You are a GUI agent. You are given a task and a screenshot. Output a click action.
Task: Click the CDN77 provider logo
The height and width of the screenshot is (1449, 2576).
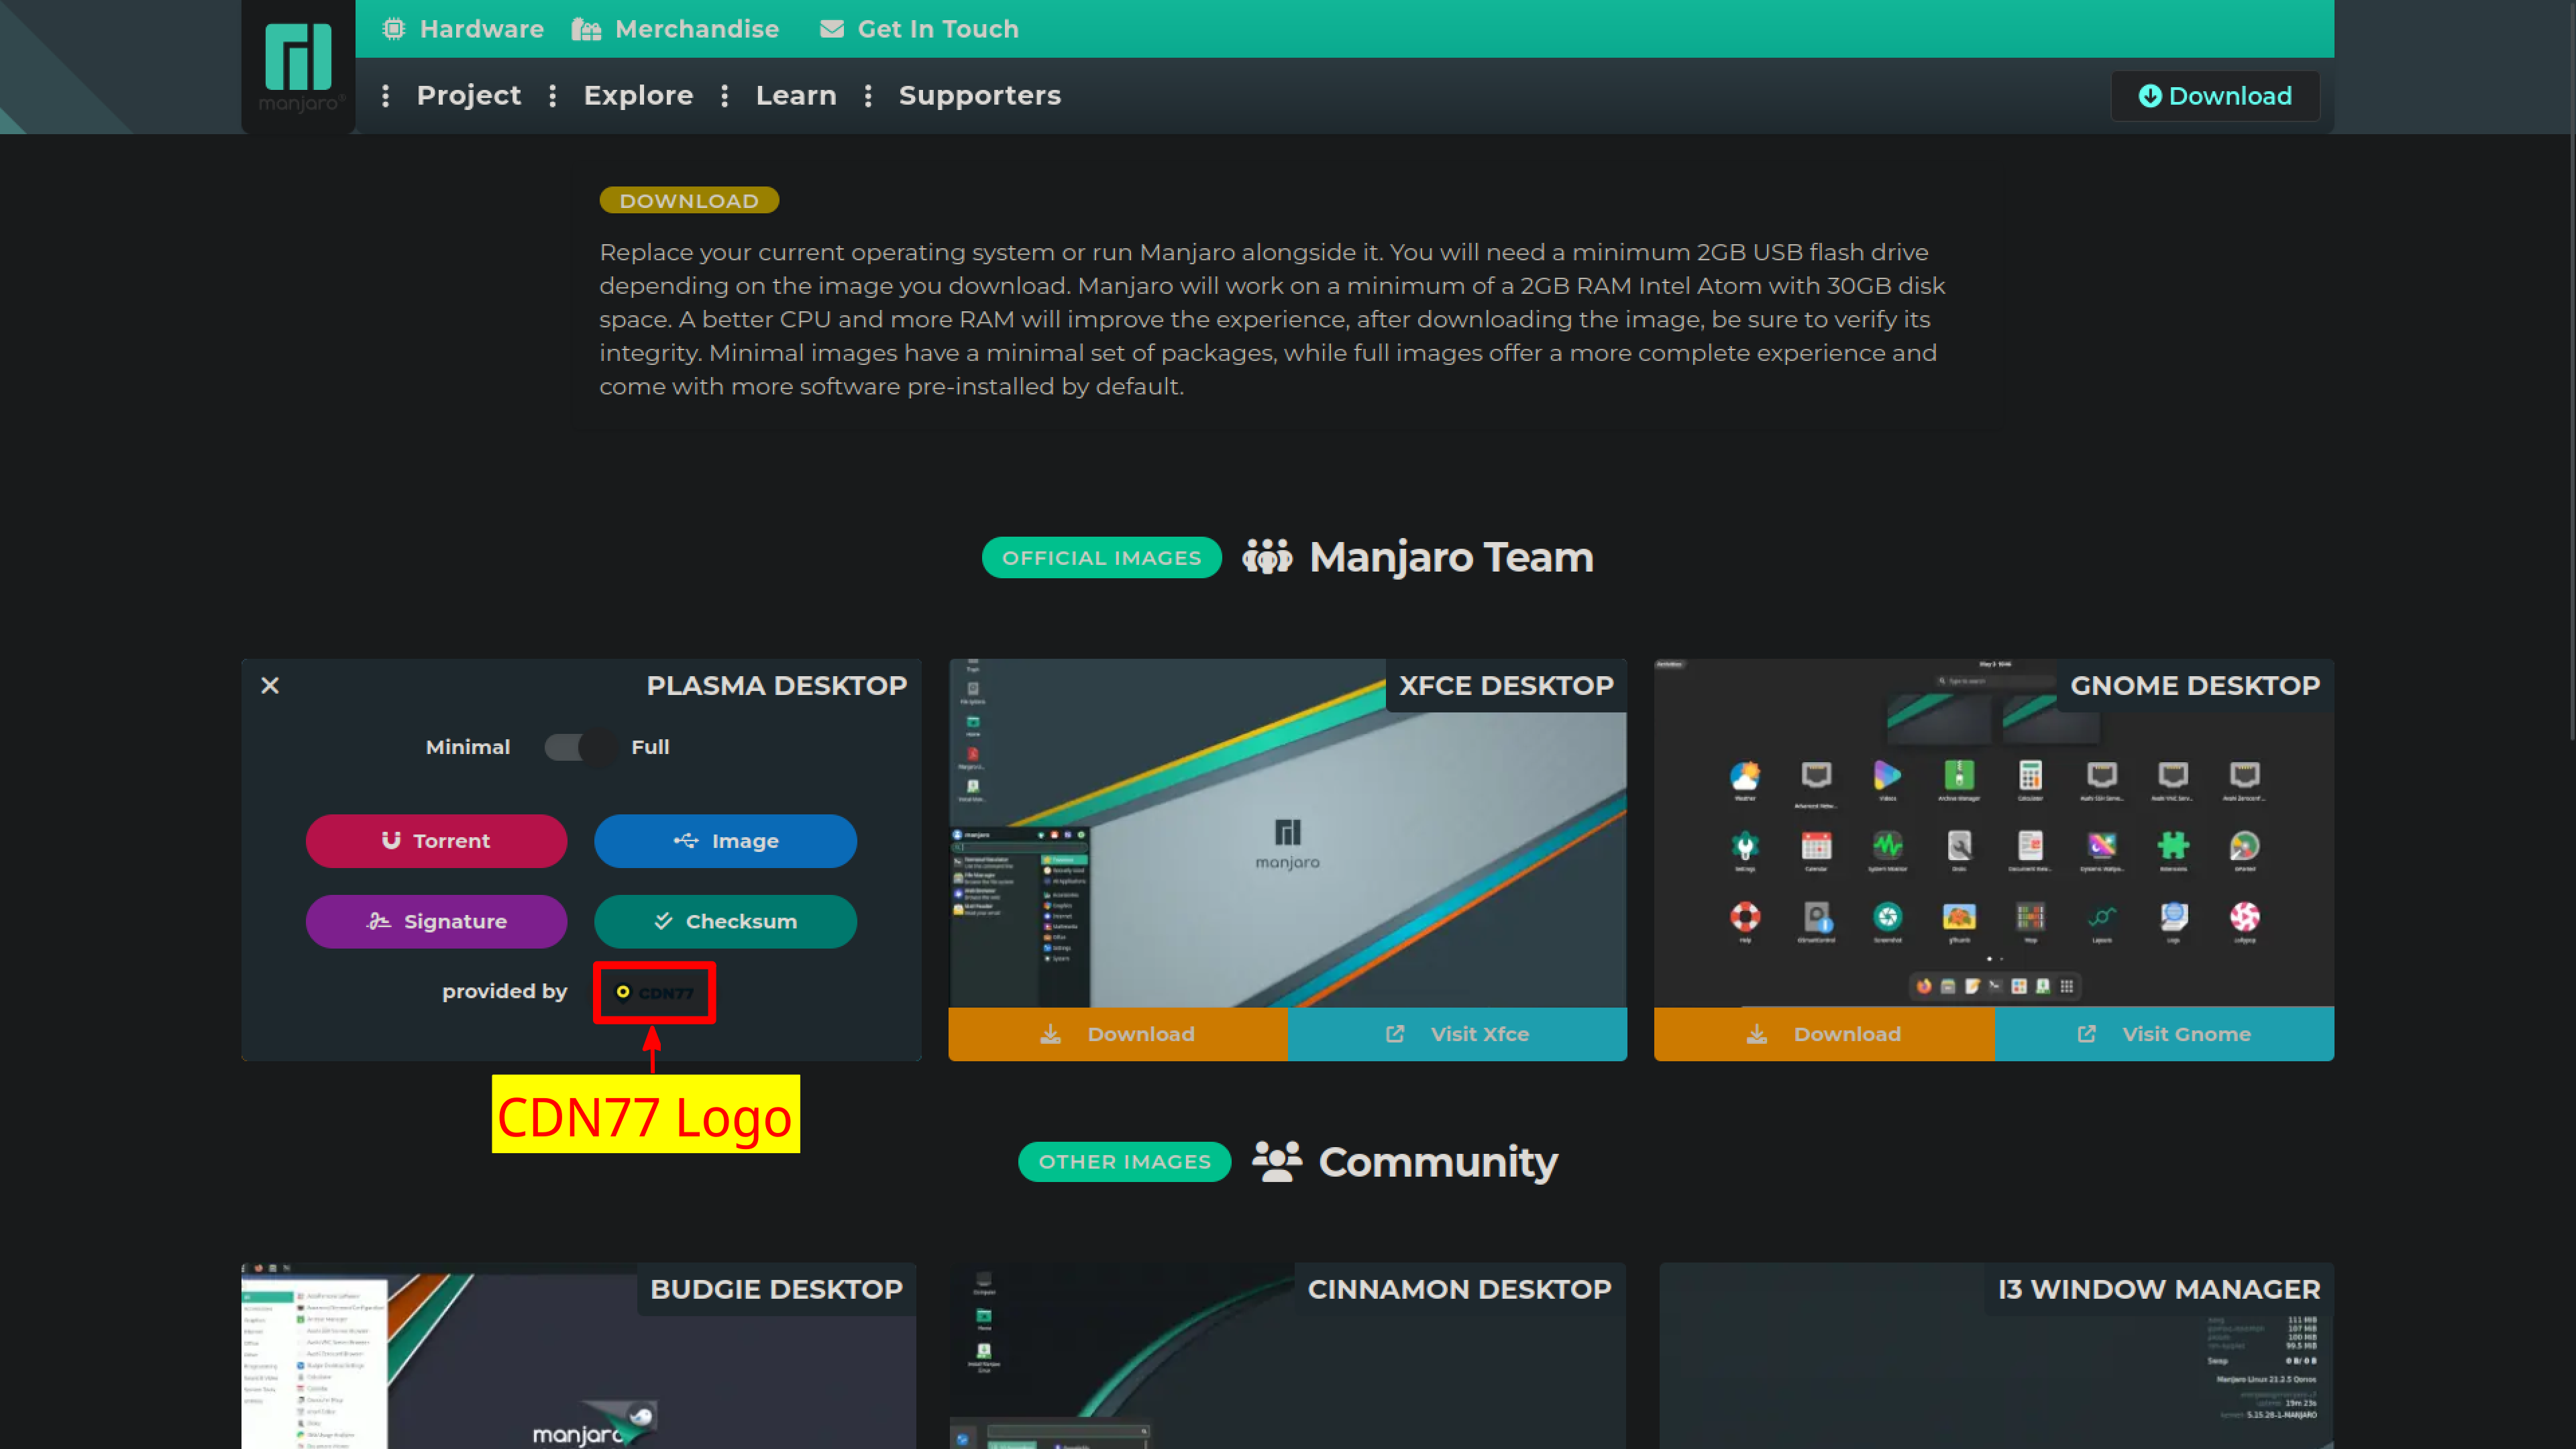(654, 992)
